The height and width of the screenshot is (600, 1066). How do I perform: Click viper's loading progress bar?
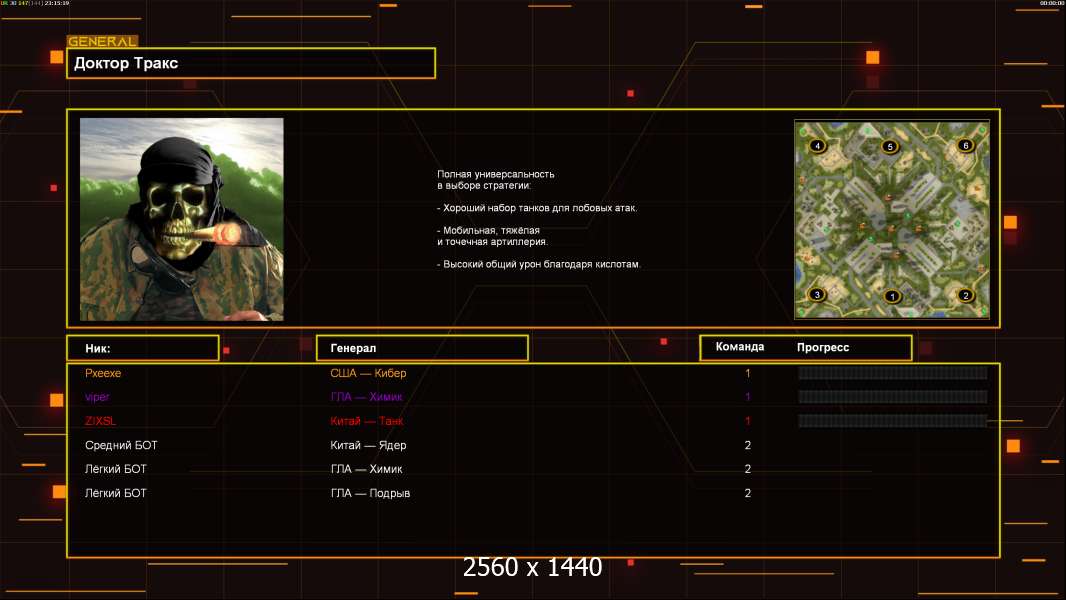pyautogui.click(x=892, y=397)
